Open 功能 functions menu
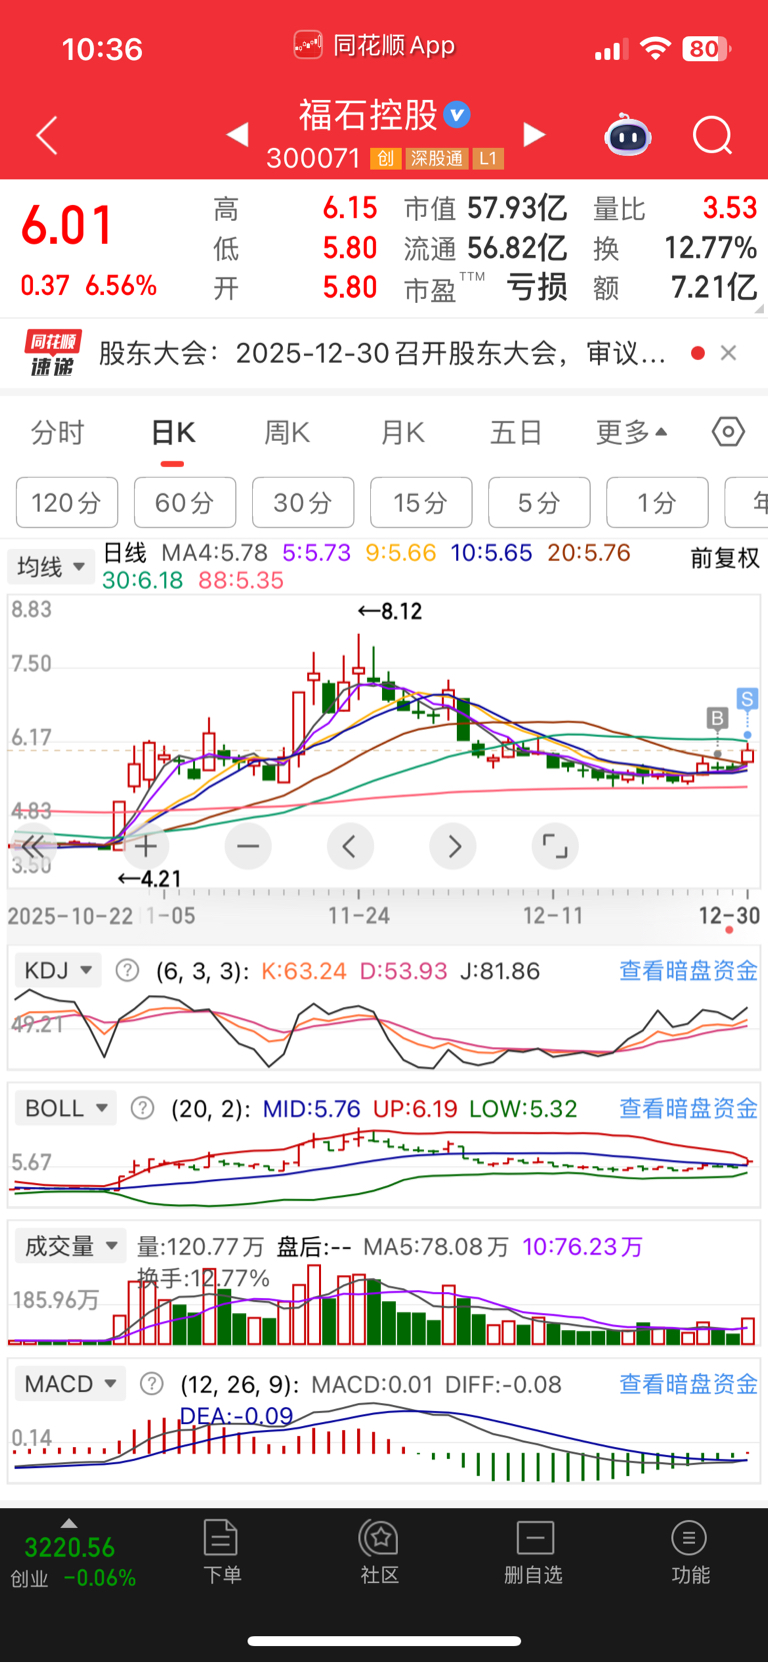 [x=690, y=1551]
